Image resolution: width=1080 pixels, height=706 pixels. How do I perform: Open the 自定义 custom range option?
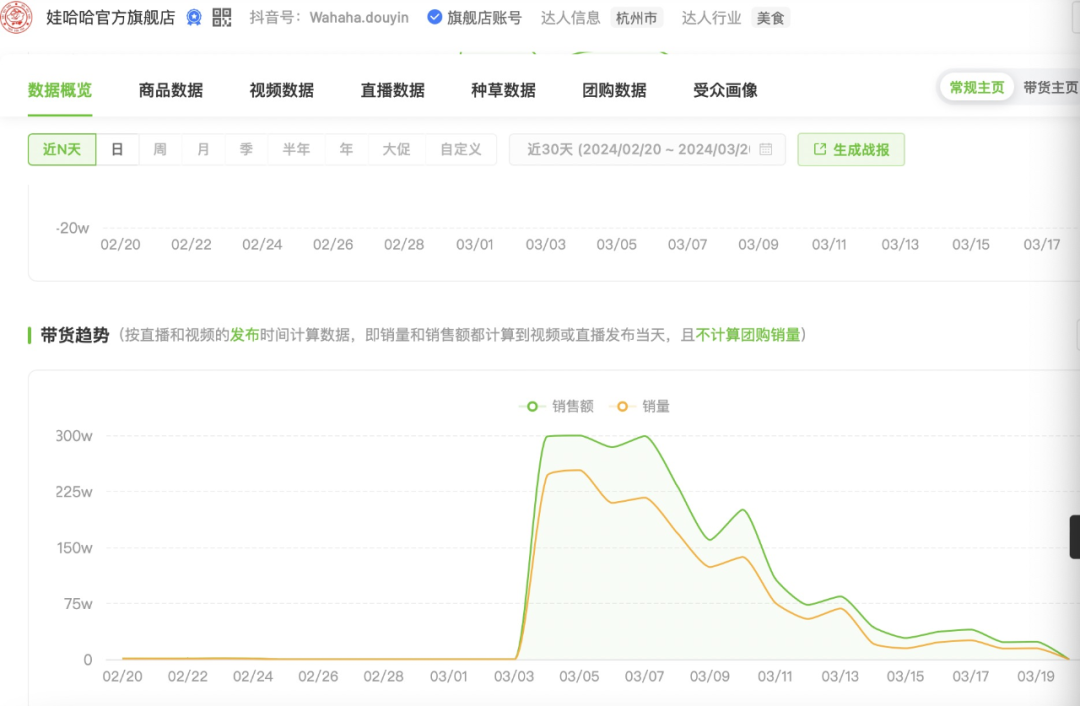461,150
